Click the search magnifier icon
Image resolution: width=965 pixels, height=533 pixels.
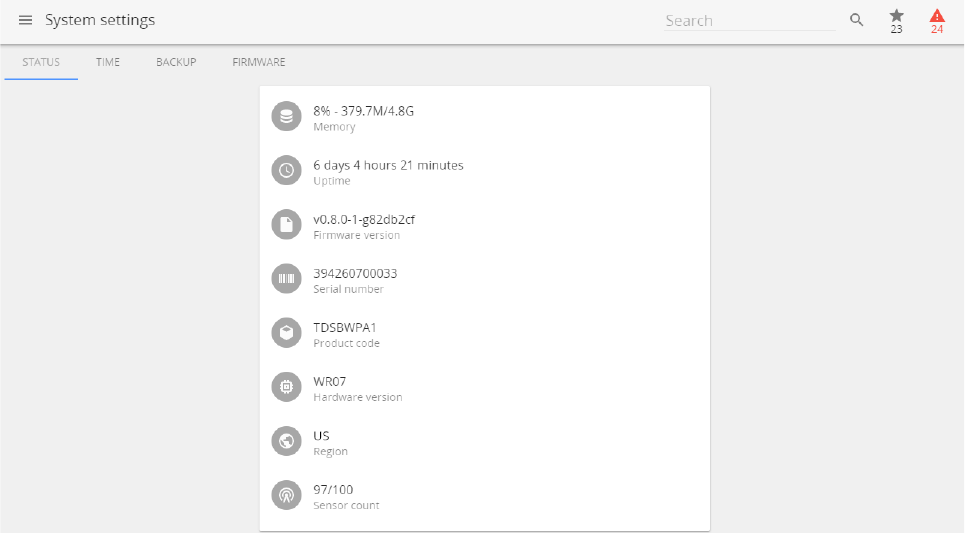(x=856, y=20)
